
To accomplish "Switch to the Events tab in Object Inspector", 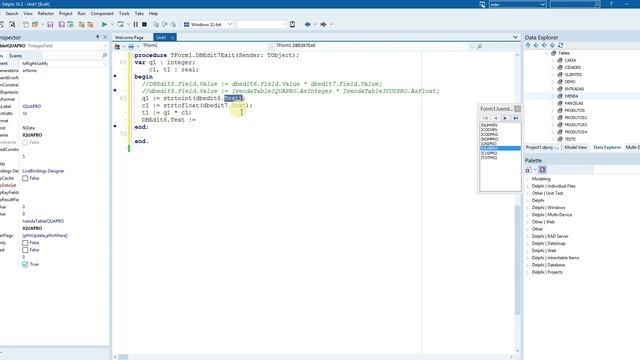I will tap(16, 56).
